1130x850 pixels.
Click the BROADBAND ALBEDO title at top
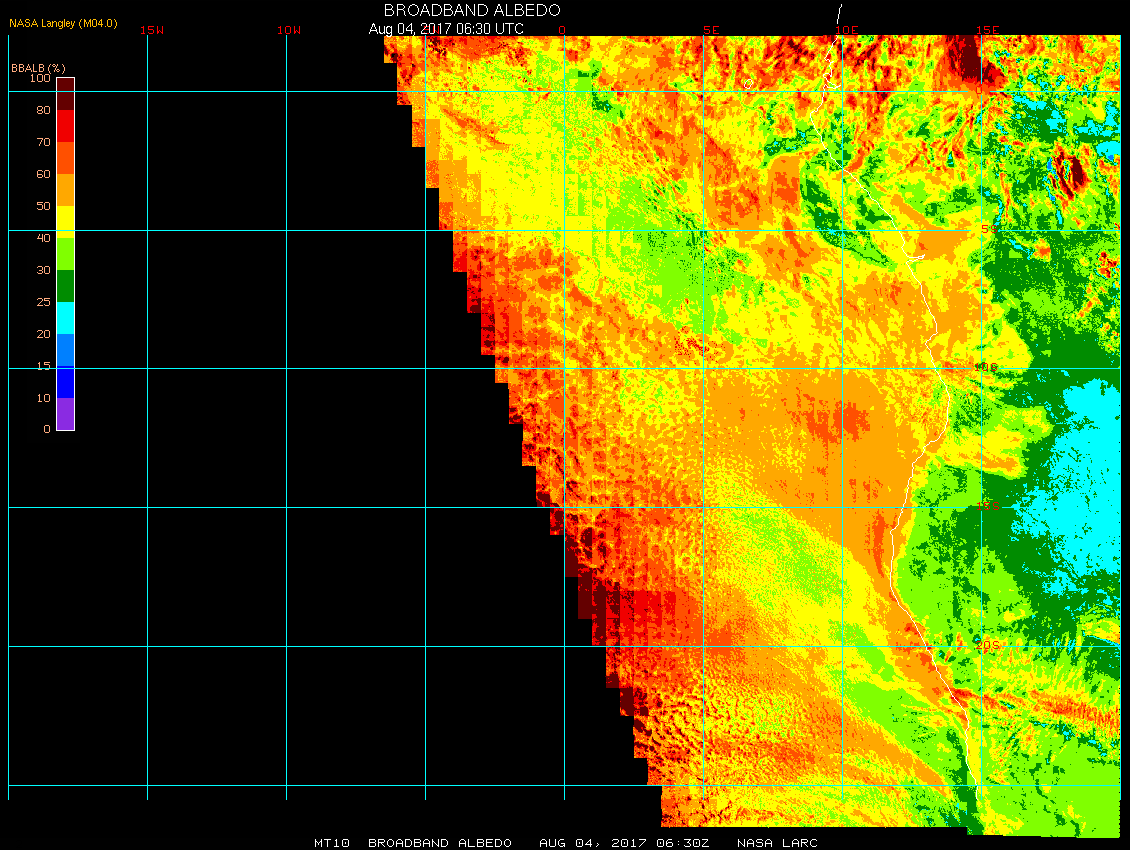(472, 10)
